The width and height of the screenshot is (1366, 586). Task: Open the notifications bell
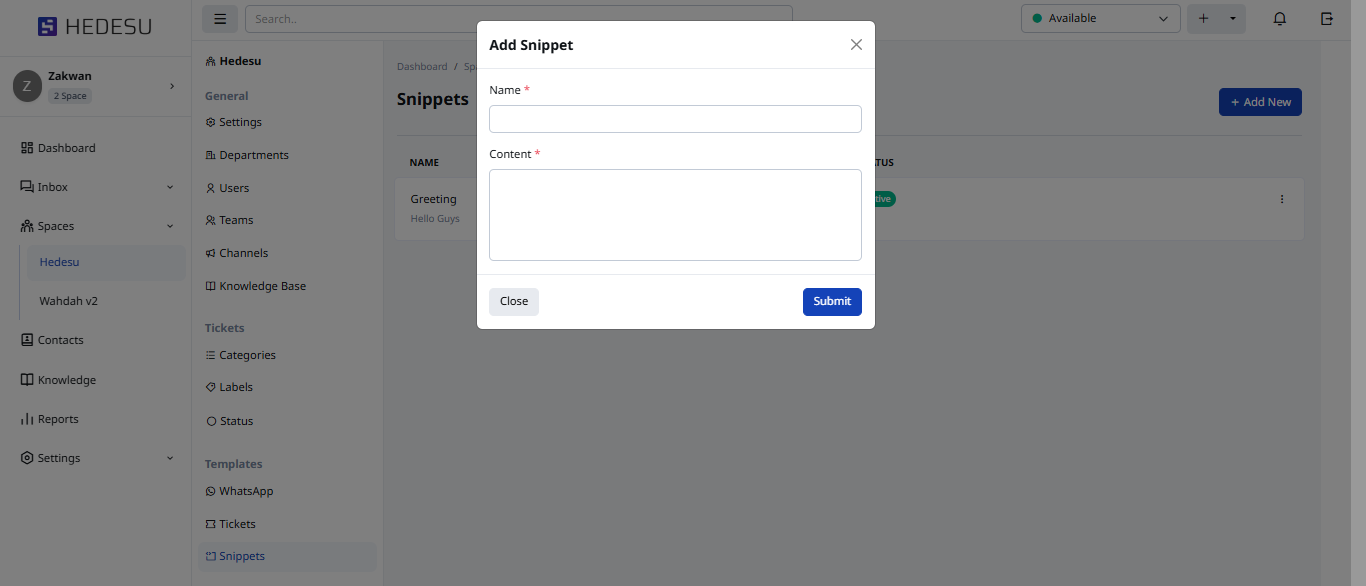click(x=1279, y=19)
